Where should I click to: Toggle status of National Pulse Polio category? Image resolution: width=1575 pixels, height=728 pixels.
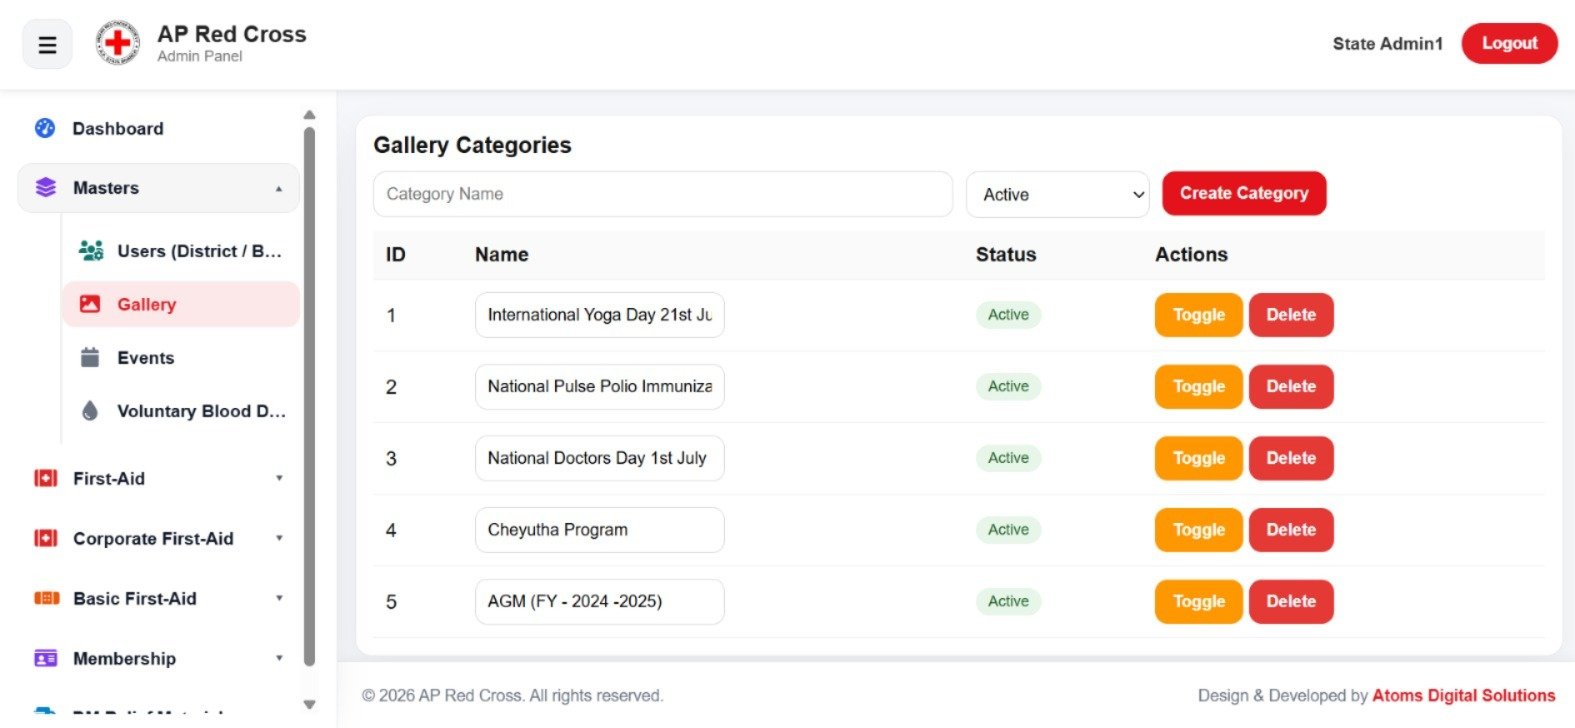[x=1198, y=387]
